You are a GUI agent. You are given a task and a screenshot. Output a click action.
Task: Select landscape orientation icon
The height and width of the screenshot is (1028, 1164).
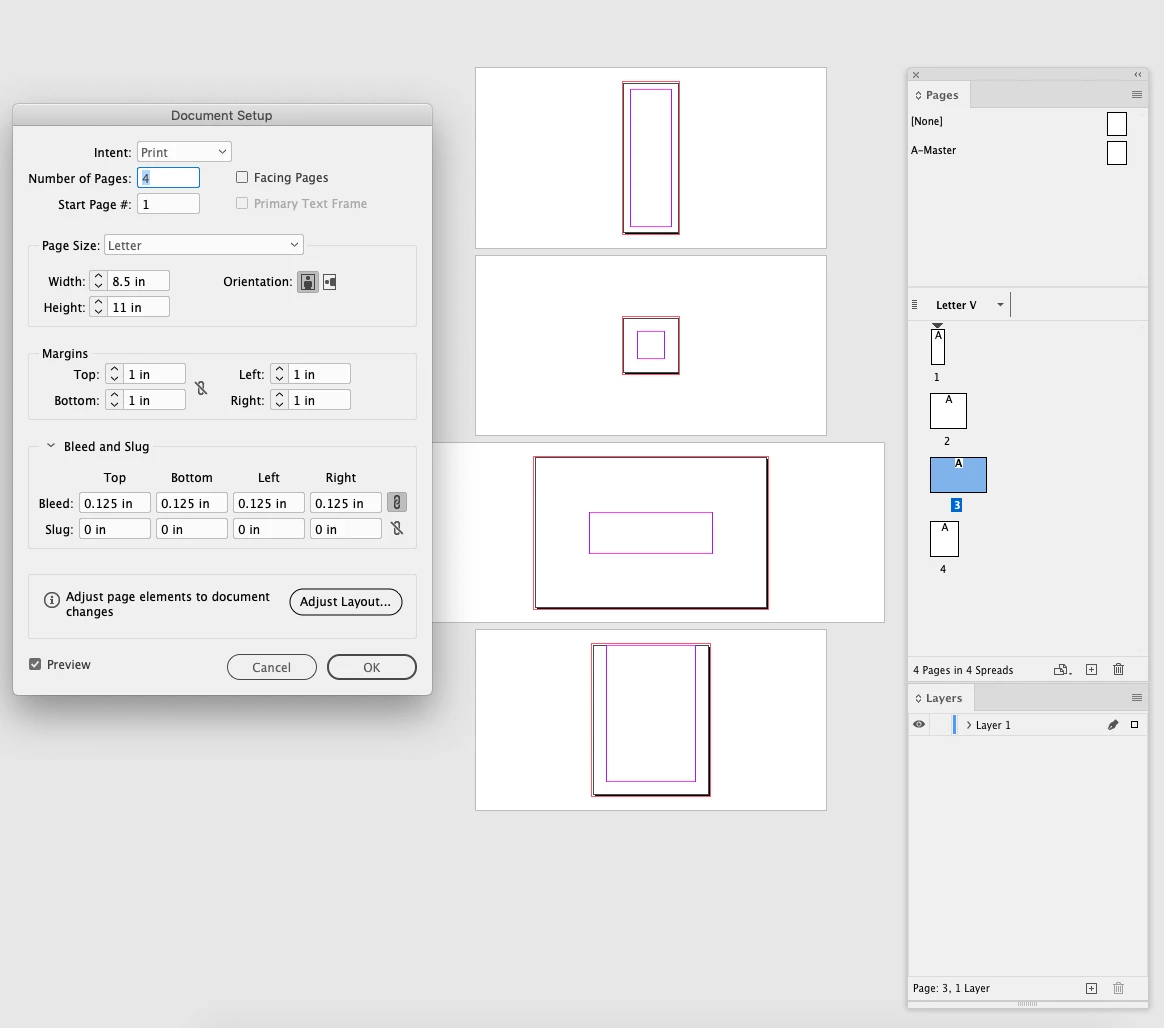pyautogui.click(x=330, y=282)
